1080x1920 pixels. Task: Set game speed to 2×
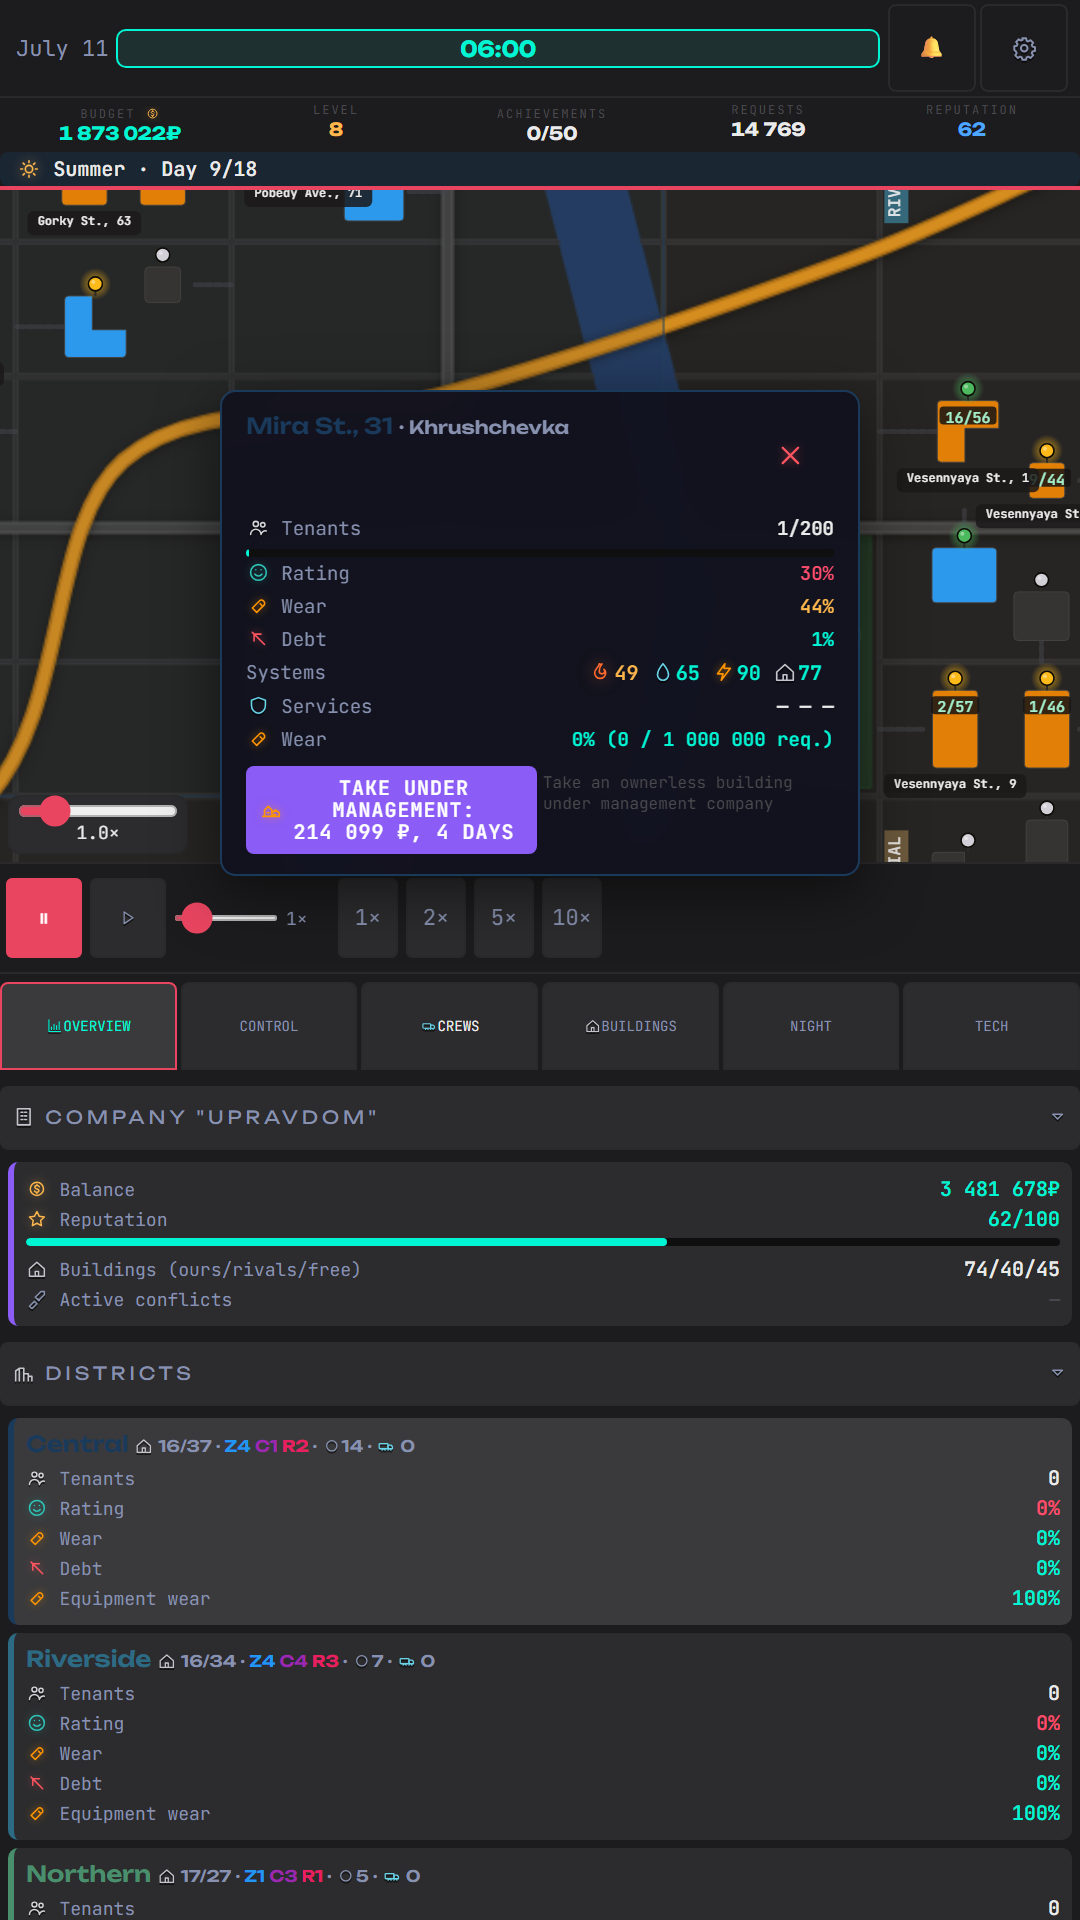tap(436, 918)
